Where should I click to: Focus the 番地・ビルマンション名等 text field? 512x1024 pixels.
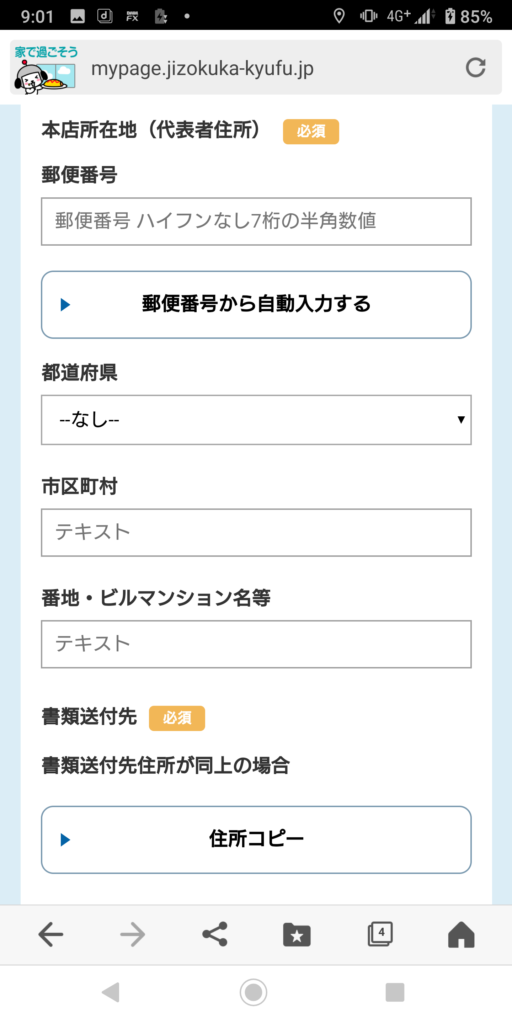(x=256, y=644)
